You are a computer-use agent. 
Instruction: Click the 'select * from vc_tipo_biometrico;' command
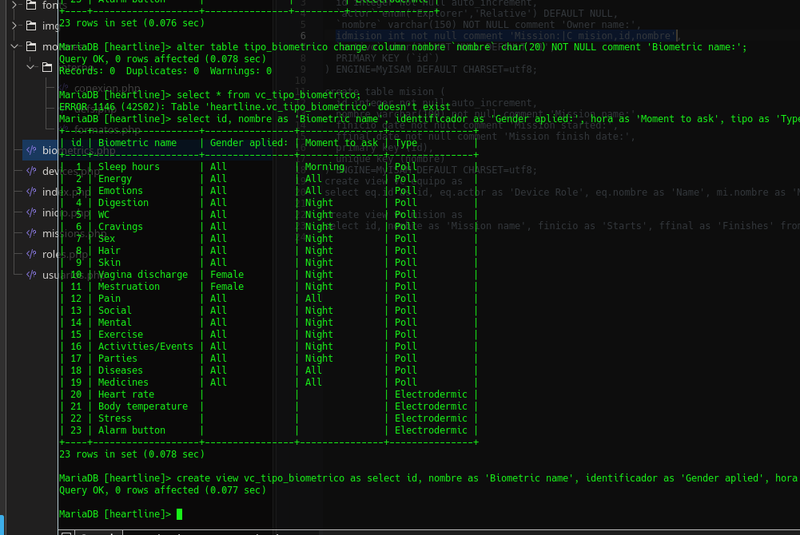(x=269, y=95)
